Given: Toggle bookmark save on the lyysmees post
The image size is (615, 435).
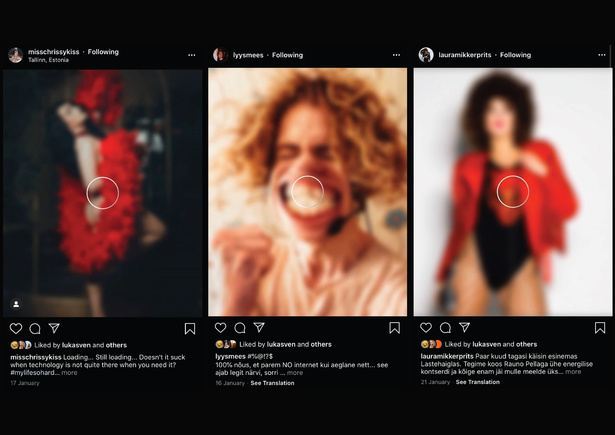Looking at the screenshot, I should (x=395, y=328).
